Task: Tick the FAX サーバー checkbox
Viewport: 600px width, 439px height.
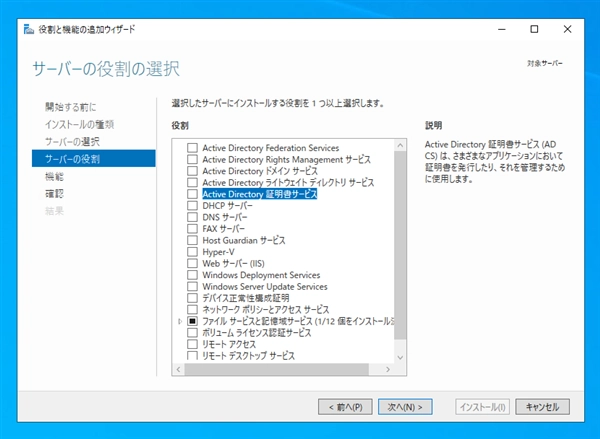Action: [192, 228]
